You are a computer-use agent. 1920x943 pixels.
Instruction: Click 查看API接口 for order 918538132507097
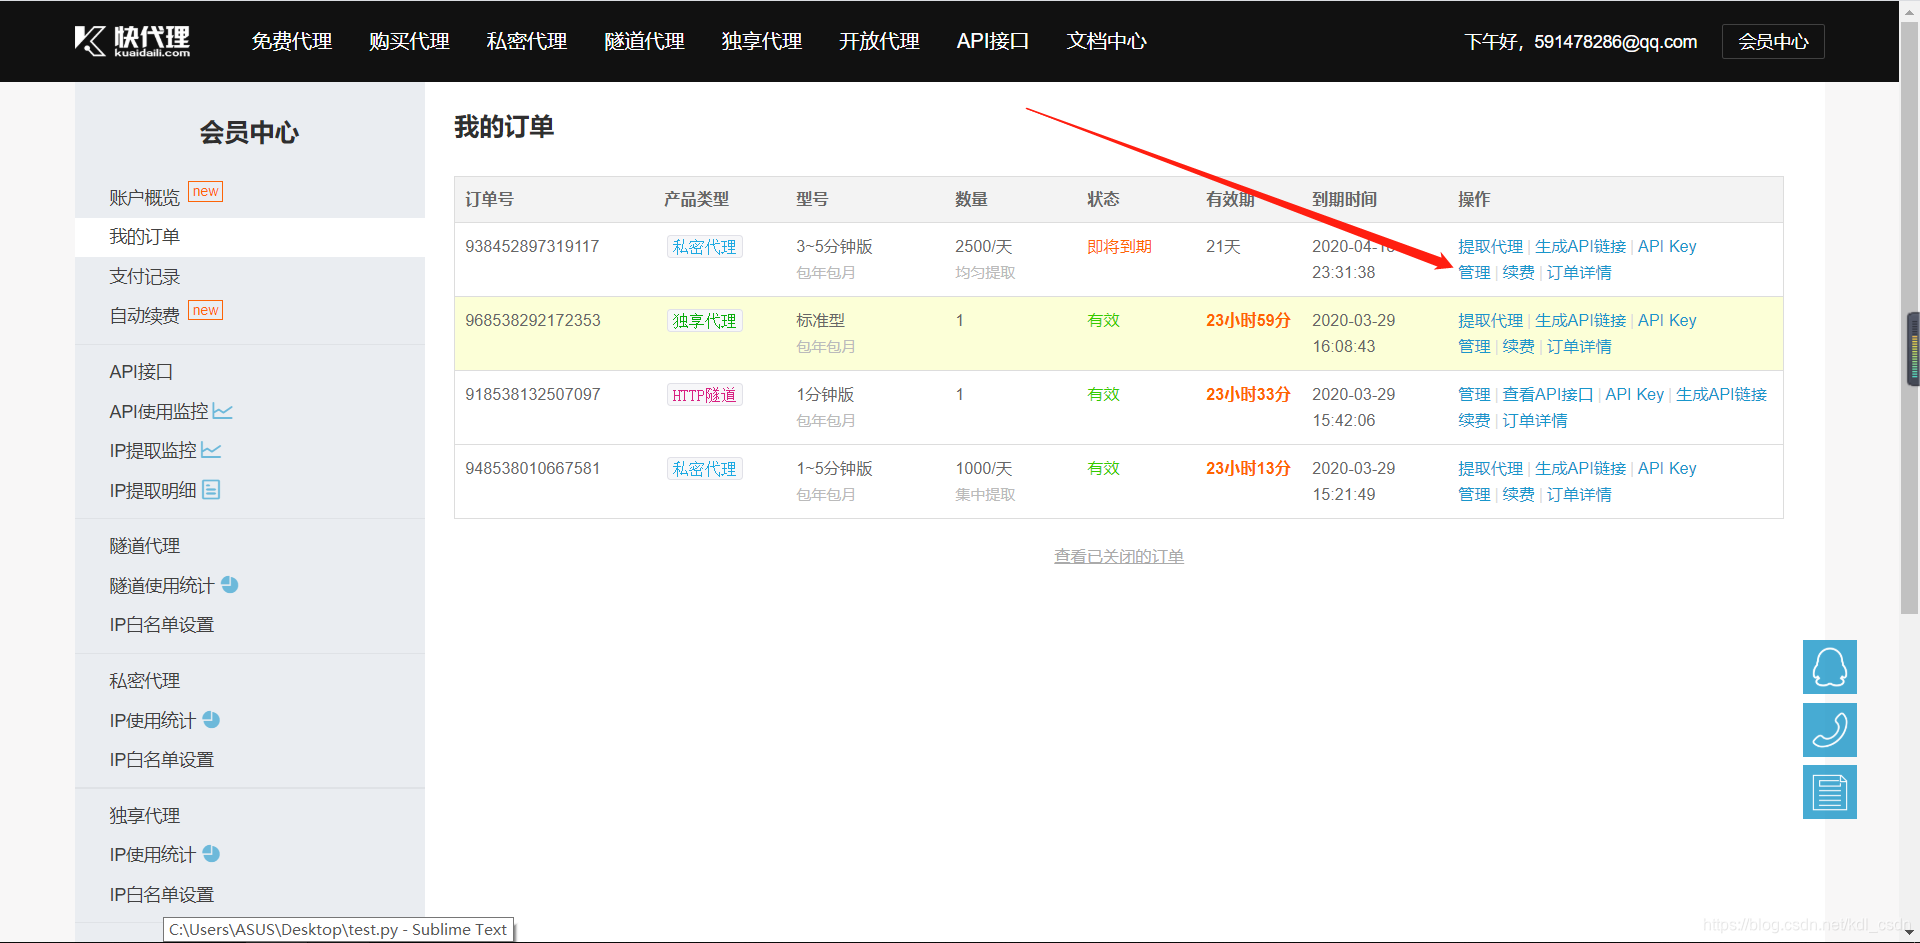[1547, 394]
